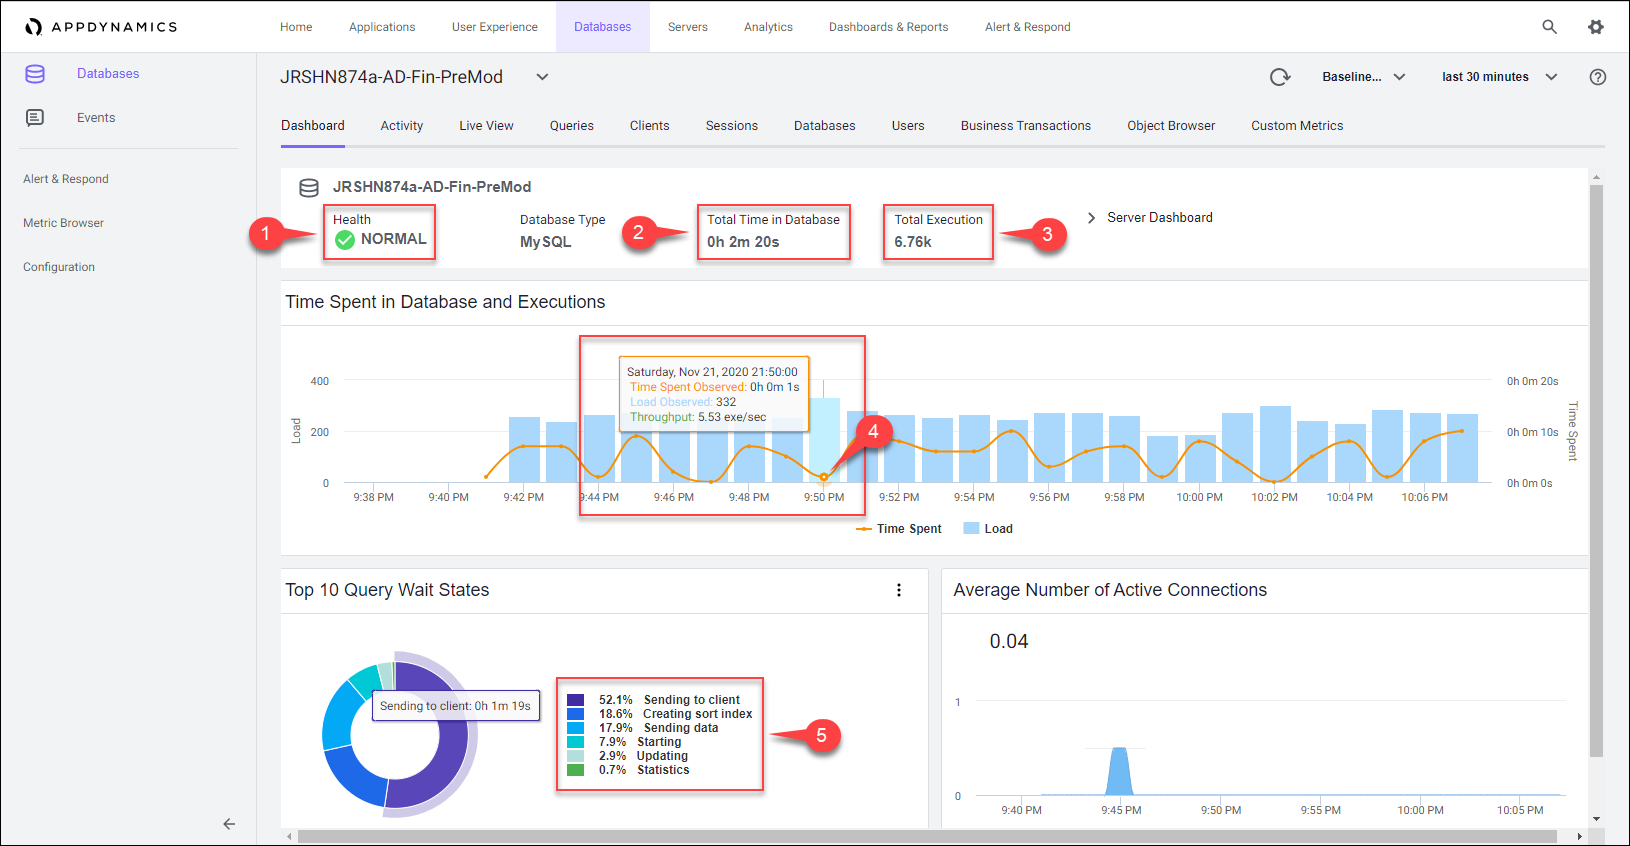Image resolution: width=1630 pixels, height=846 pixels.
Task: Open the last 30 minutes time range
Action: pos(1499,77)
